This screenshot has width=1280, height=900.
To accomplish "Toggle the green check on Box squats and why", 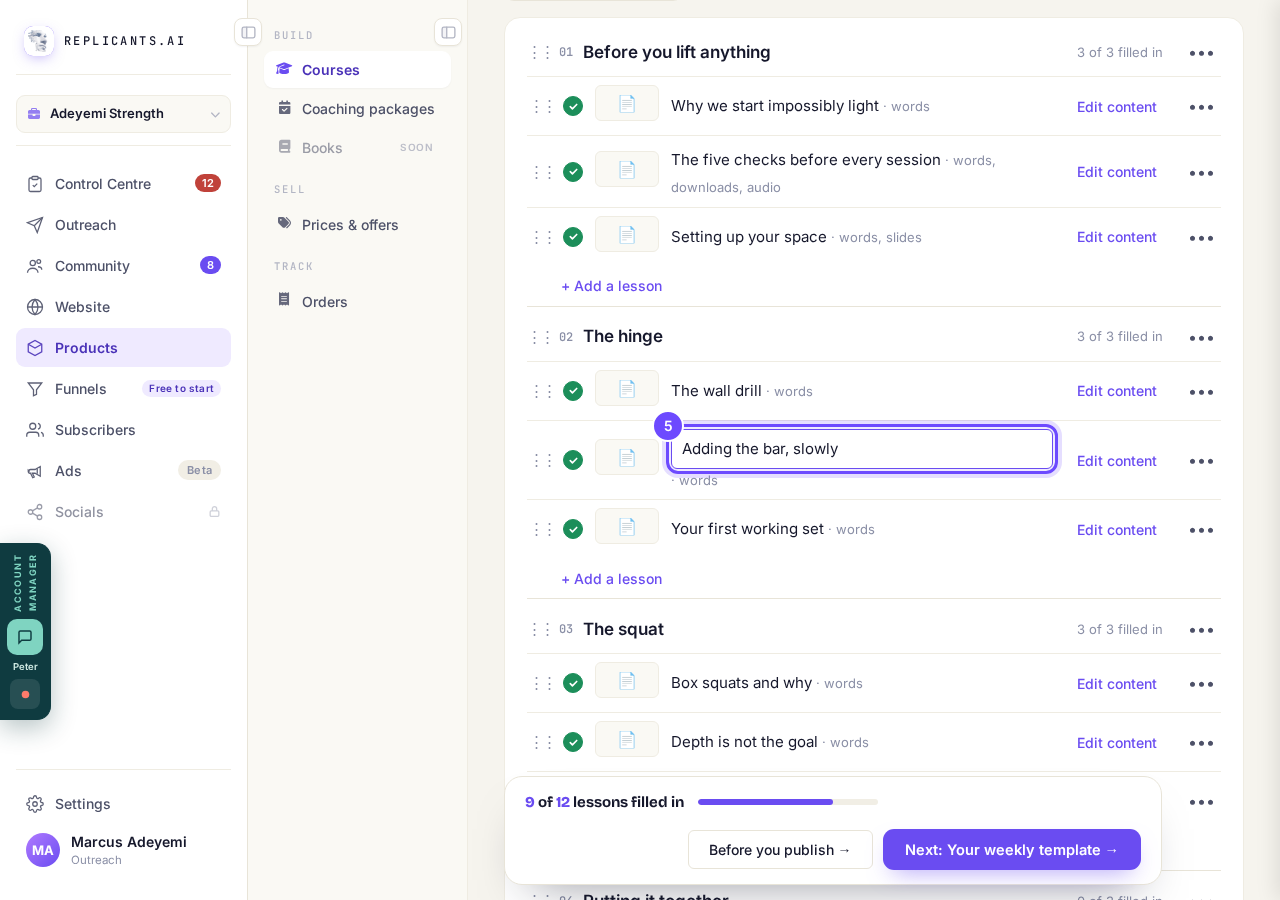I will 573,683.
